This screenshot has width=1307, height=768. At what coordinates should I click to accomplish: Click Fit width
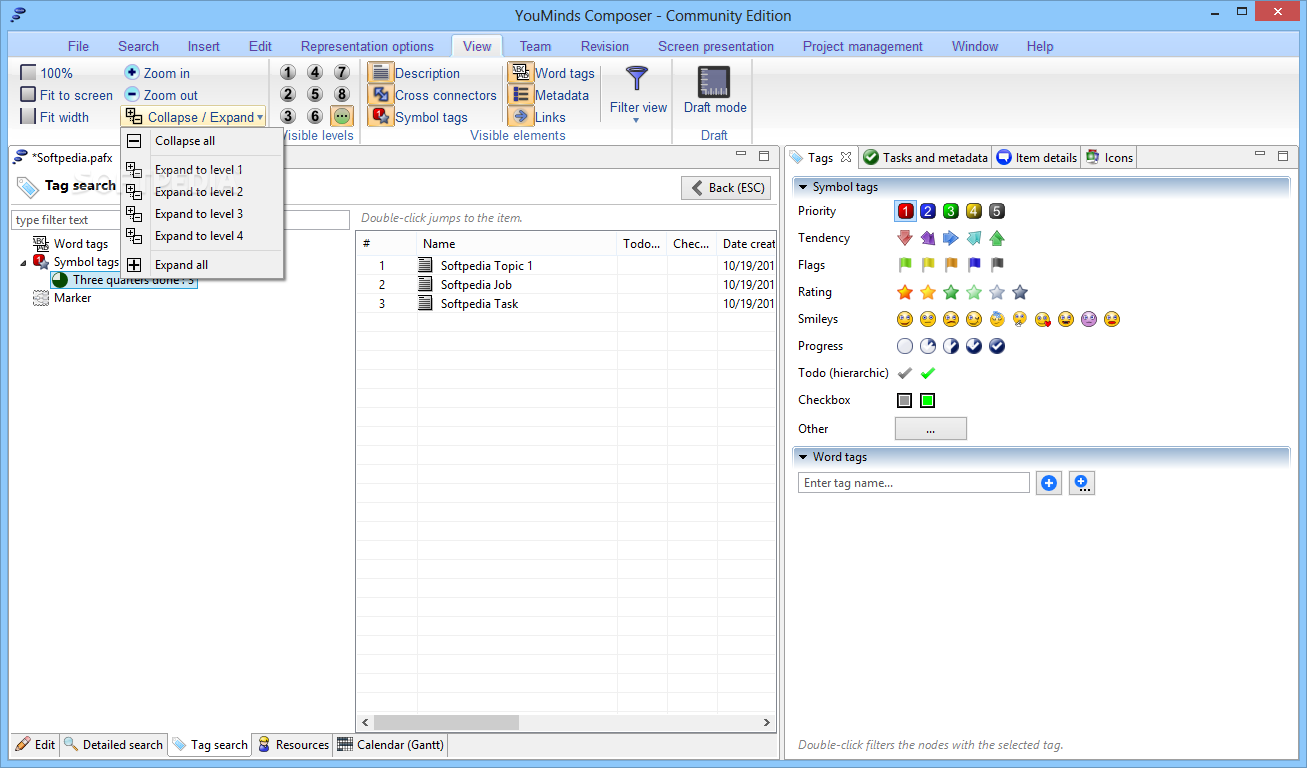(x=55, y=117)
